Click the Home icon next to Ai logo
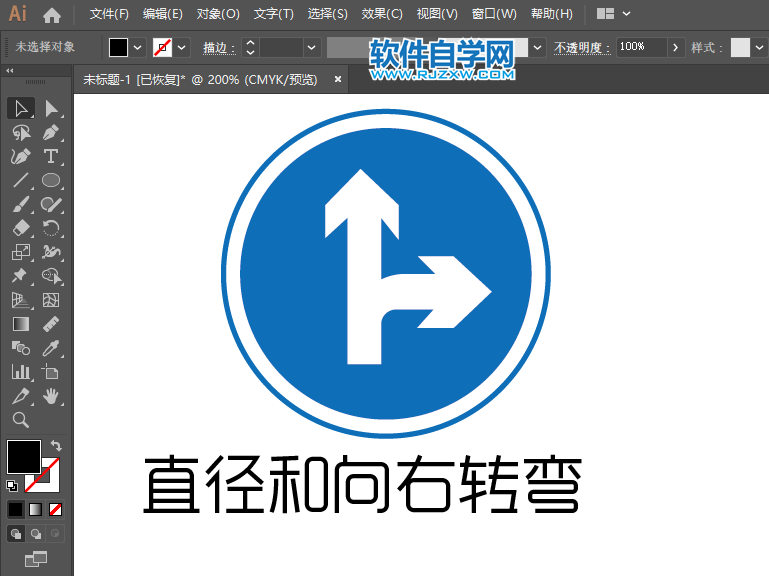Screen dimensions: 769x576 (x=51, y=15)
